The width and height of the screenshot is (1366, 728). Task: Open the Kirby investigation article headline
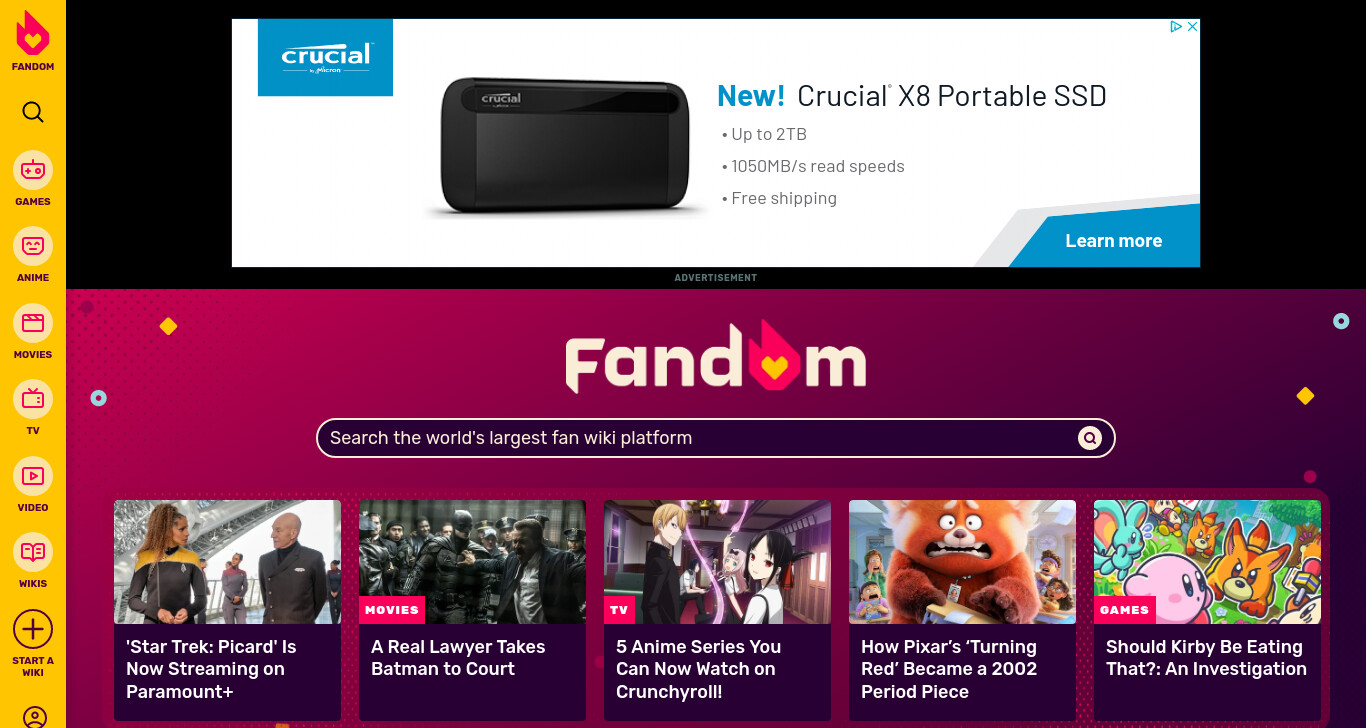click(x=1206, y=658)
